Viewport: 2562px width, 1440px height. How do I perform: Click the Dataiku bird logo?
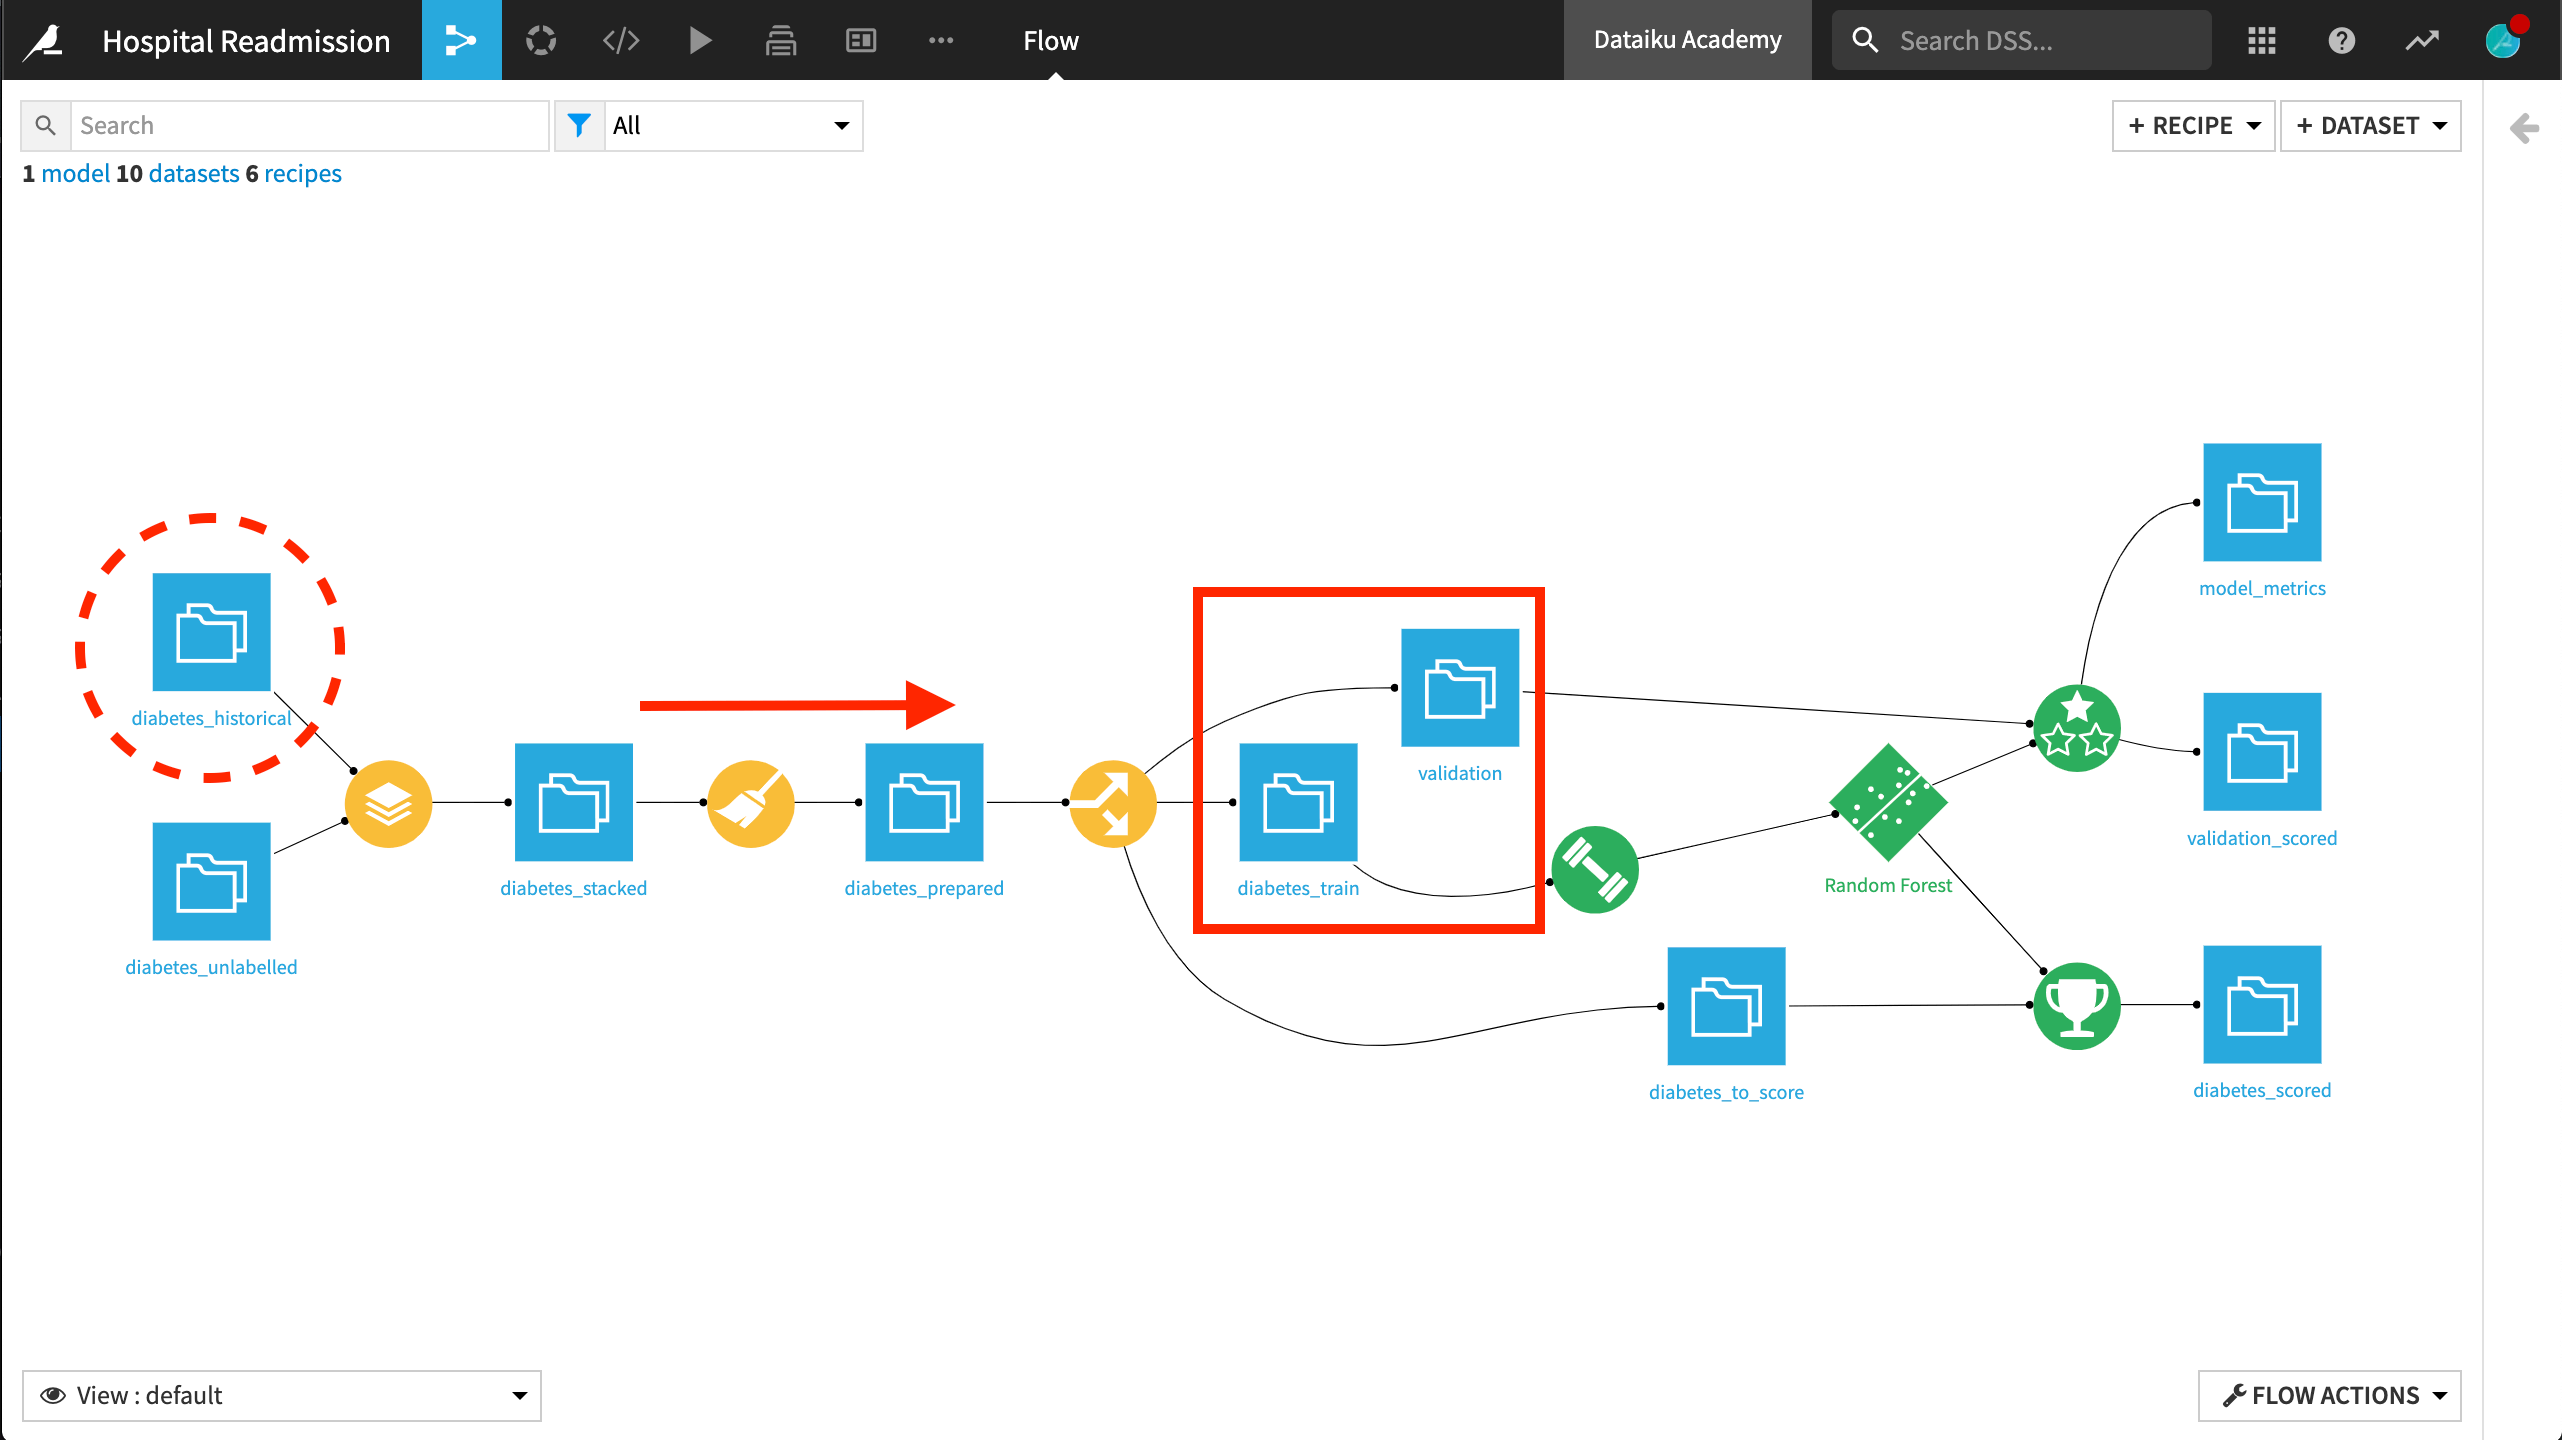pyautogui.click(x=45, y=40)
